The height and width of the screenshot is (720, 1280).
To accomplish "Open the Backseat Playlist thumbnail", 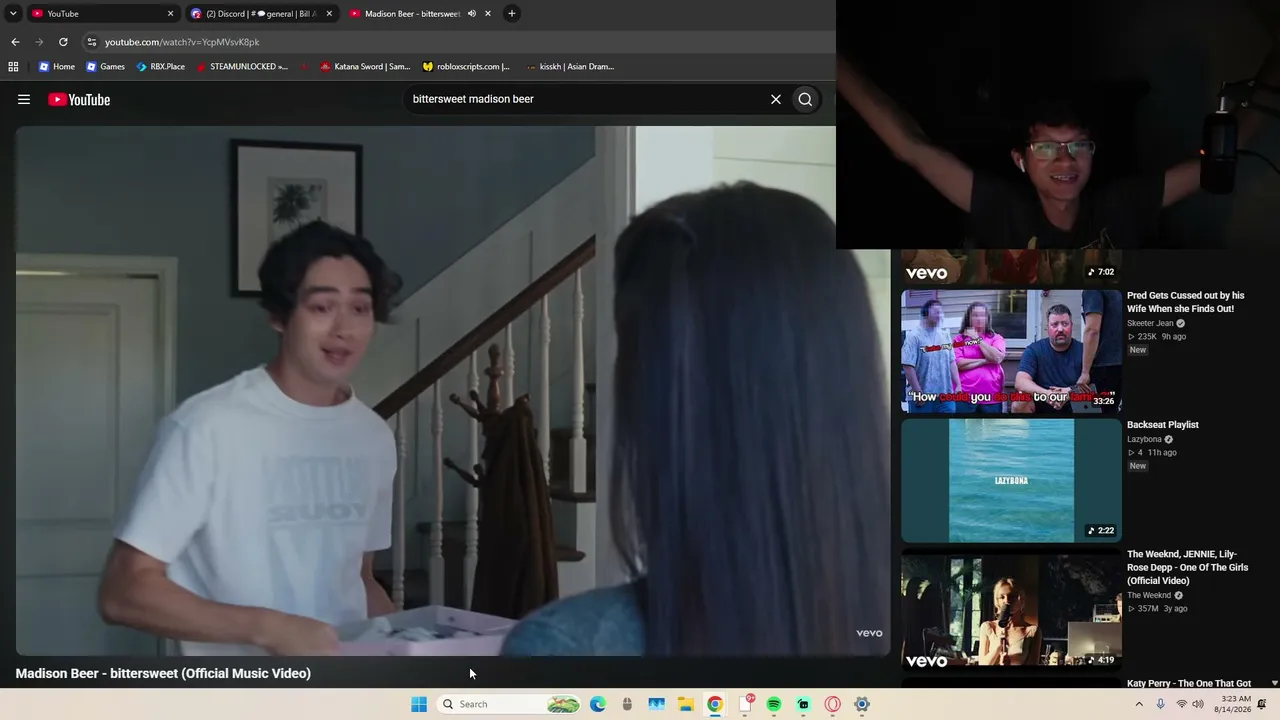I will coord(1011,480).
